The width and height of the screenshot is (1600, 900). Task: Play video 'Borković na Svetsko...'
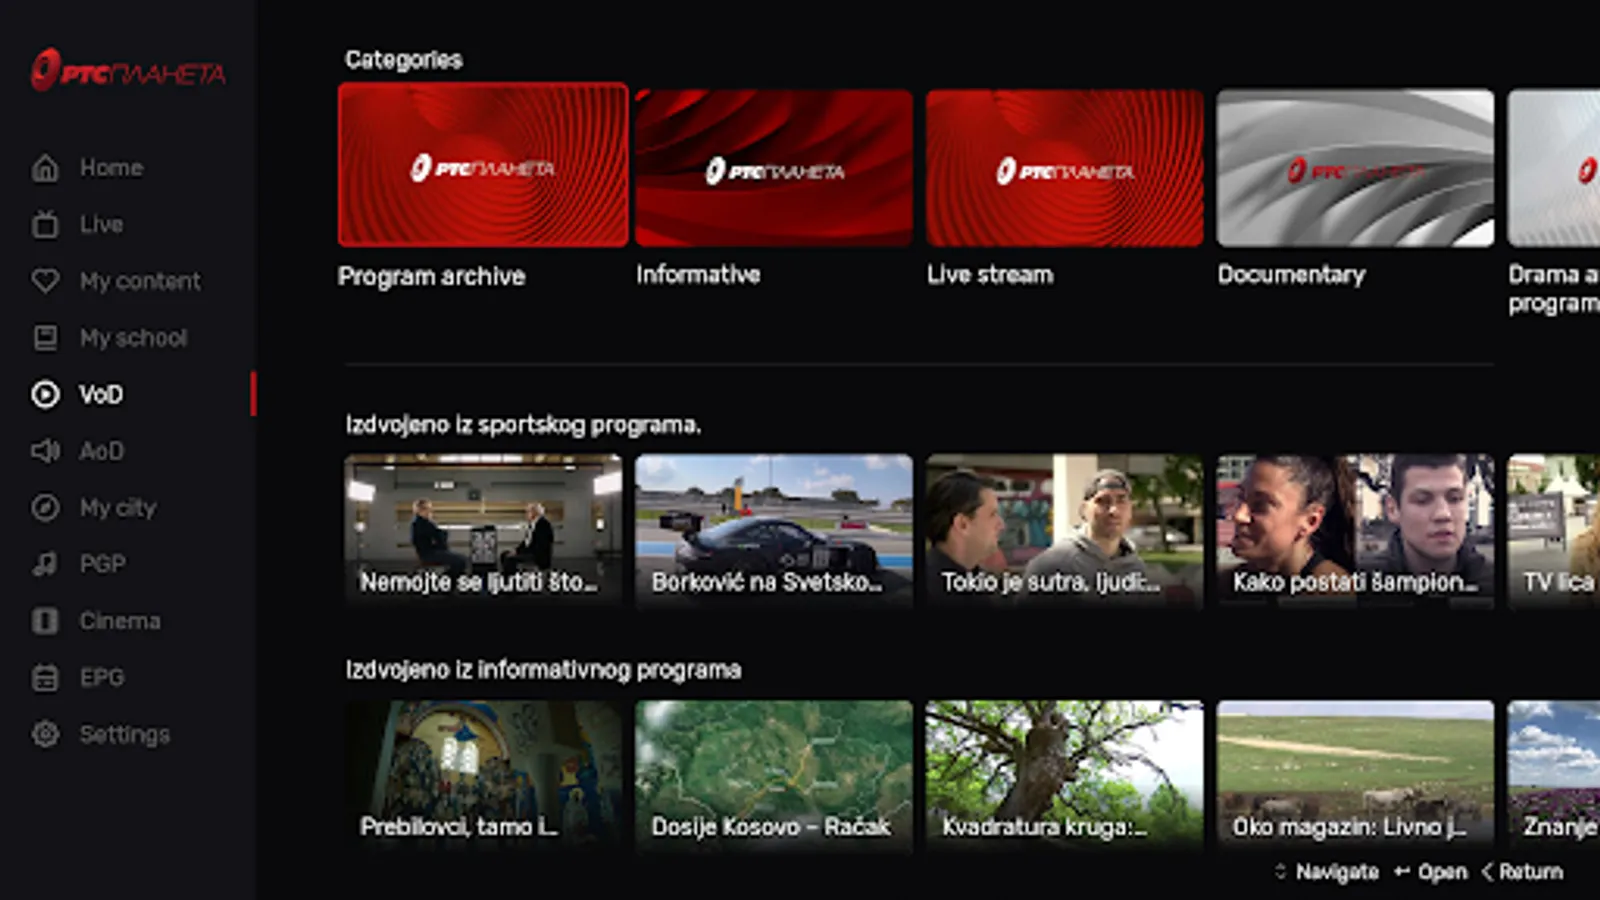(x=774, y=531)
